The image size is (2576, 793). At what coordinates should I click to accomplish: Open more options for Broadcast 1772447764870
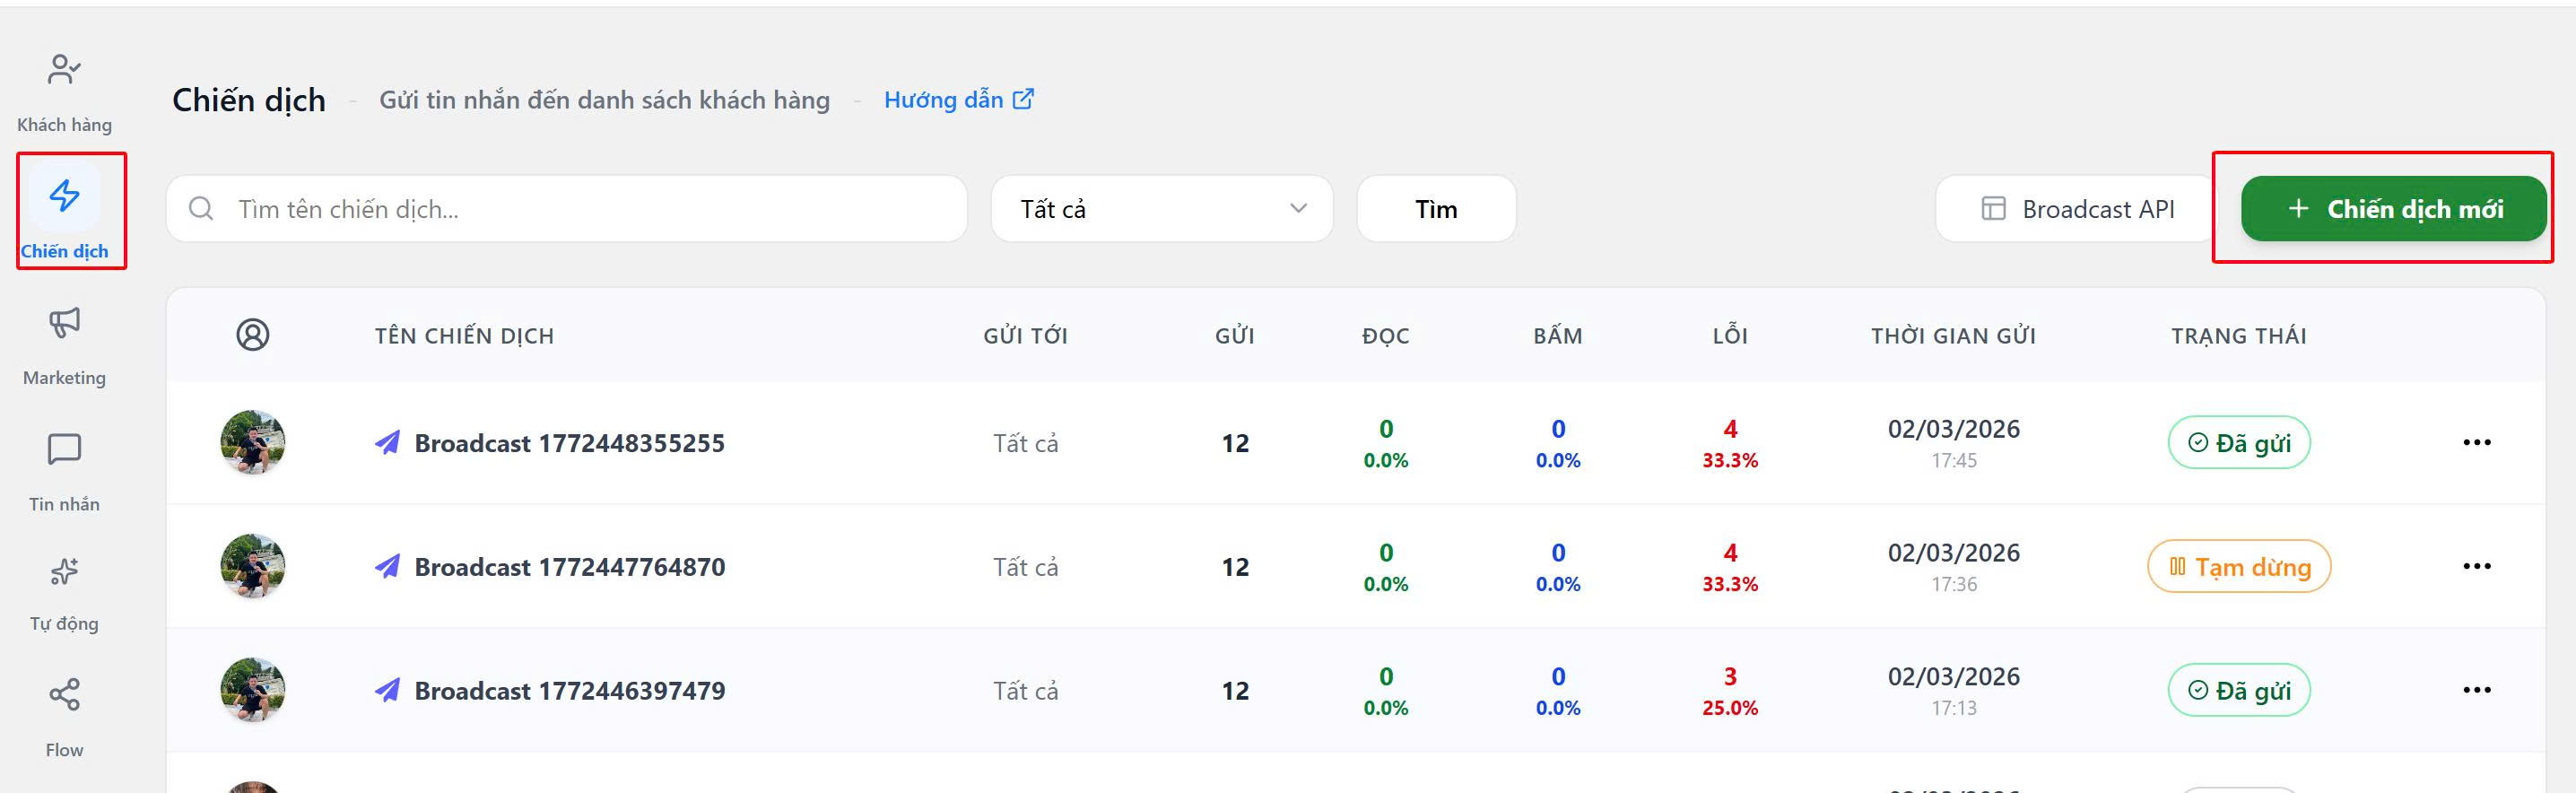coord(2476,567)
